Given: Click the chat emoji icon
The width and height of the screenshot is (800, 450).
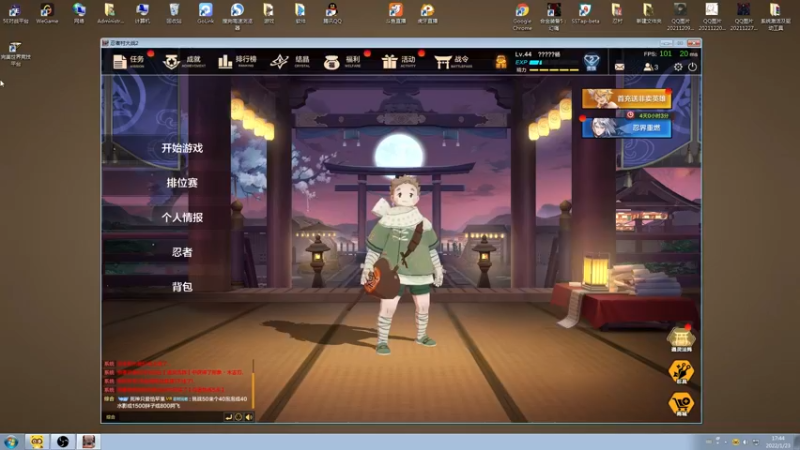Looking at the screenshot, I should (238, 417).
